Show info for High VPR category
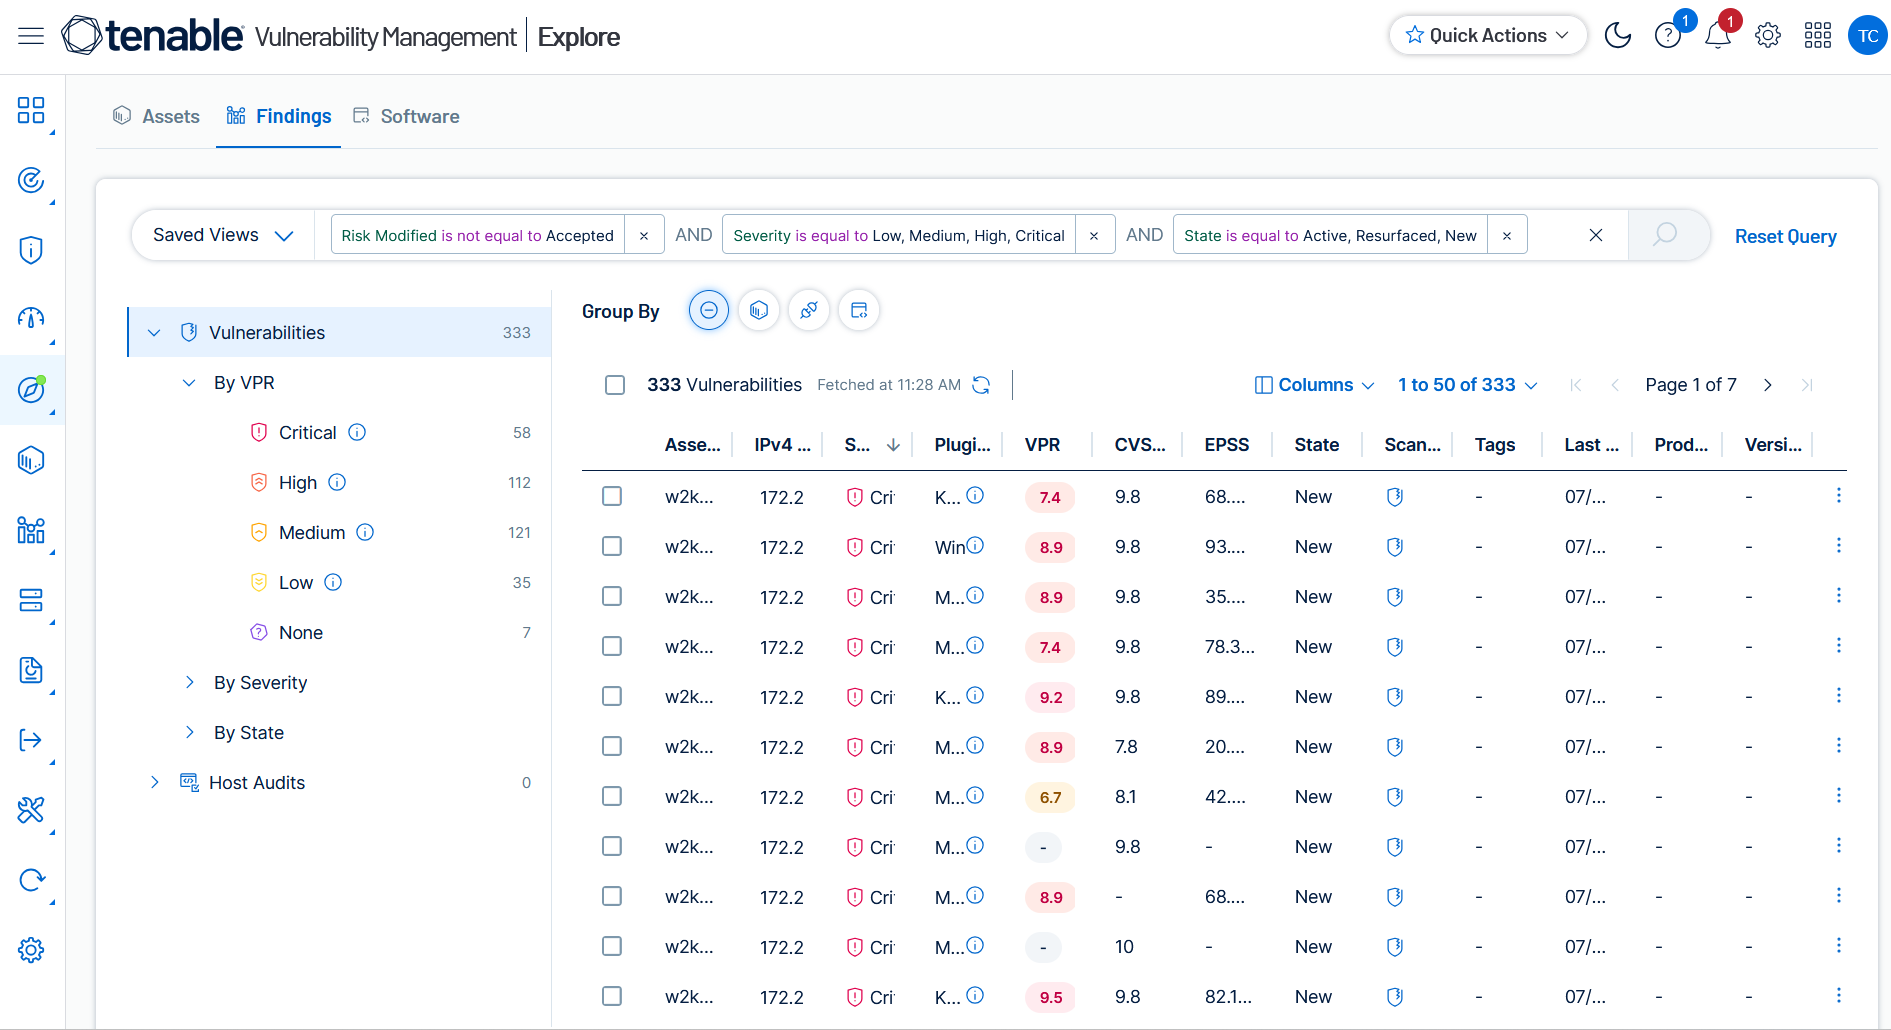Screen dimensions: 1891x1030 pos(337,482)
